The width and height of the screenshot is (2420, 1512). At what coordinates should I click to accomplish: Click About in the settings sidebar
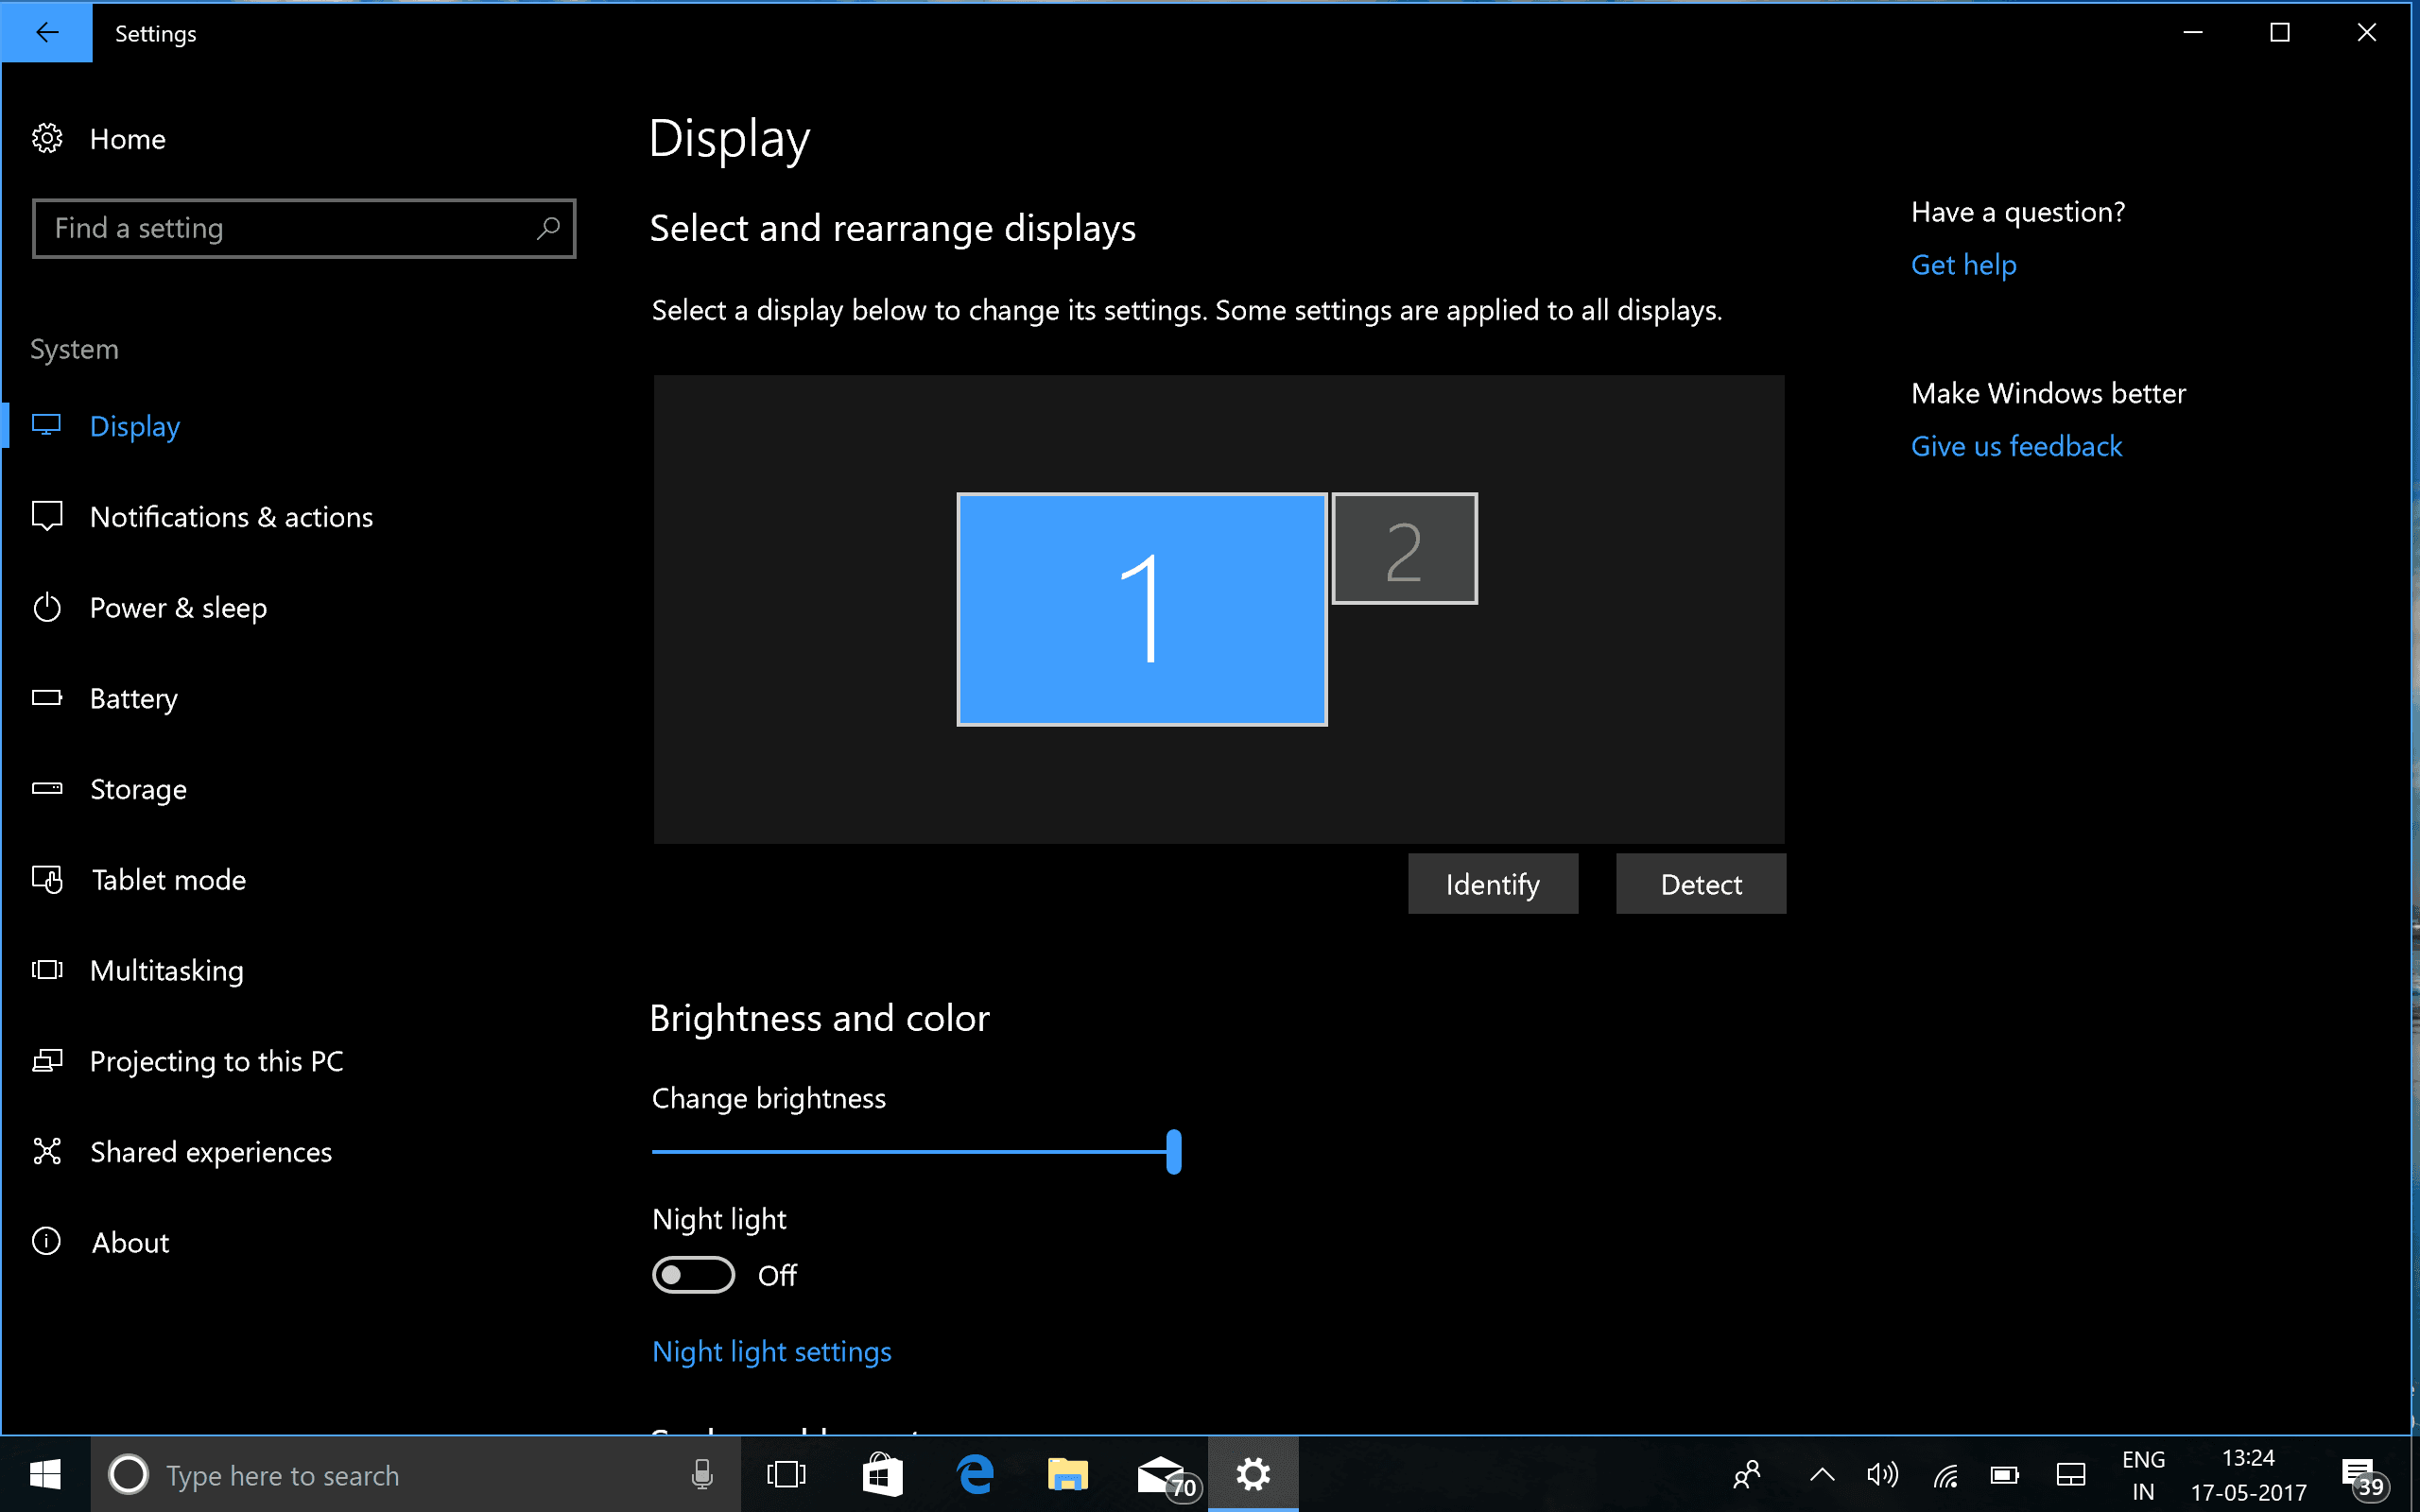click(130, 1242)
